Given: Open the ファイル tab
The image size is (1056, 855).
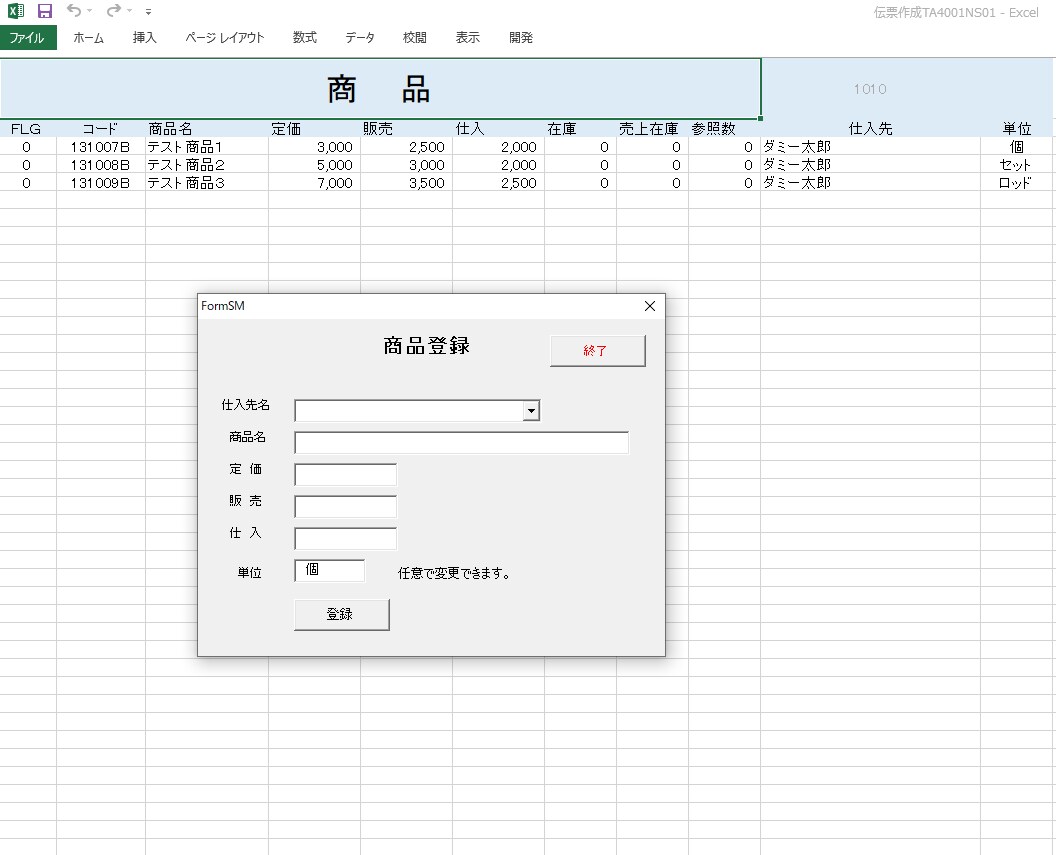Looking at the screenshot, I should click(x=28, y=38).
